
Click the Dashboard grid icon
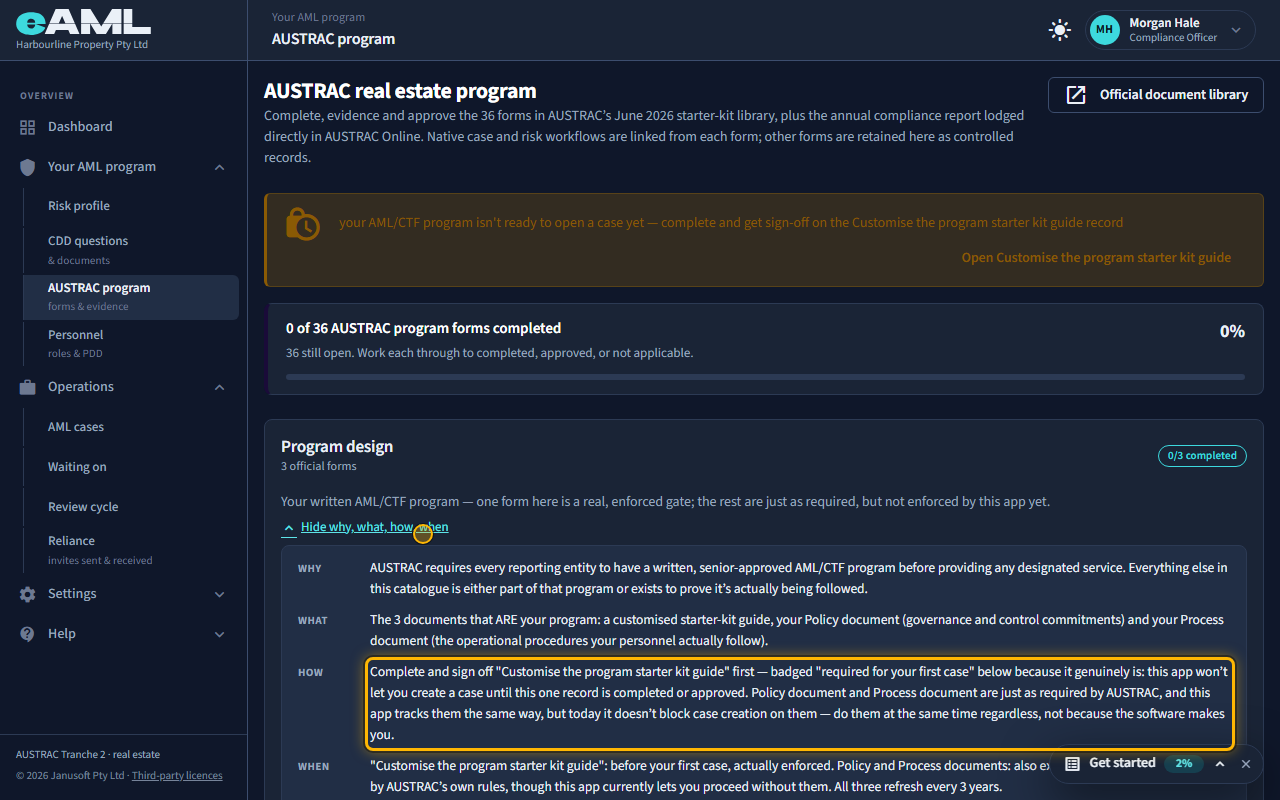click(x=27, y=127)
